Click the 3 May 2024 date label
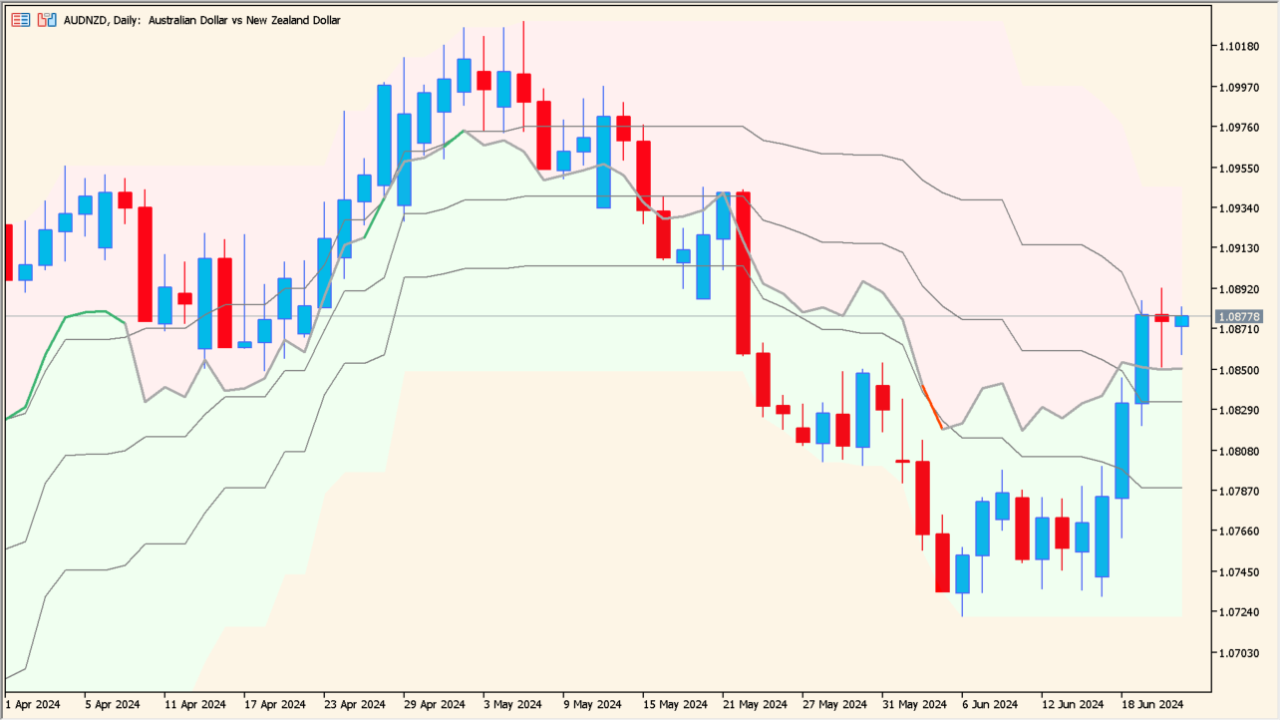 [514, 704]
